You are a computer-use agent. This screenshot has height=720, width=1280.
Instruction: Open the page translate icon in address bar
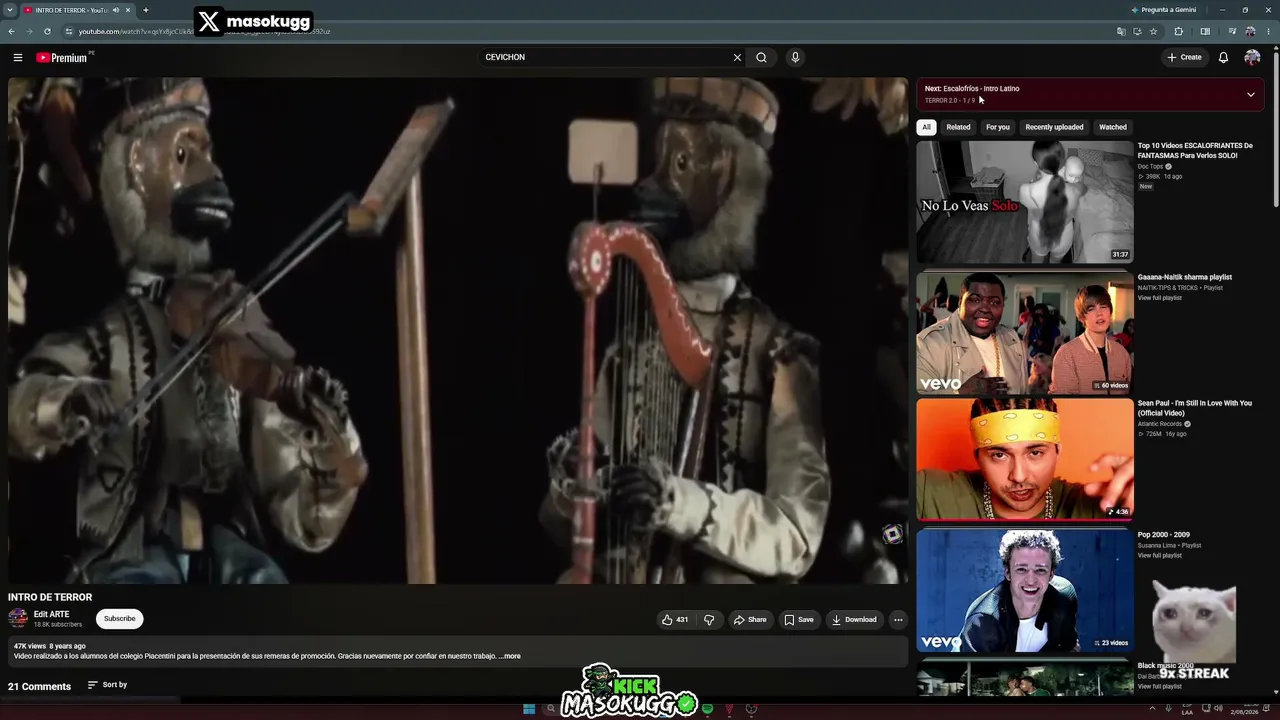tap(1121, 31)
